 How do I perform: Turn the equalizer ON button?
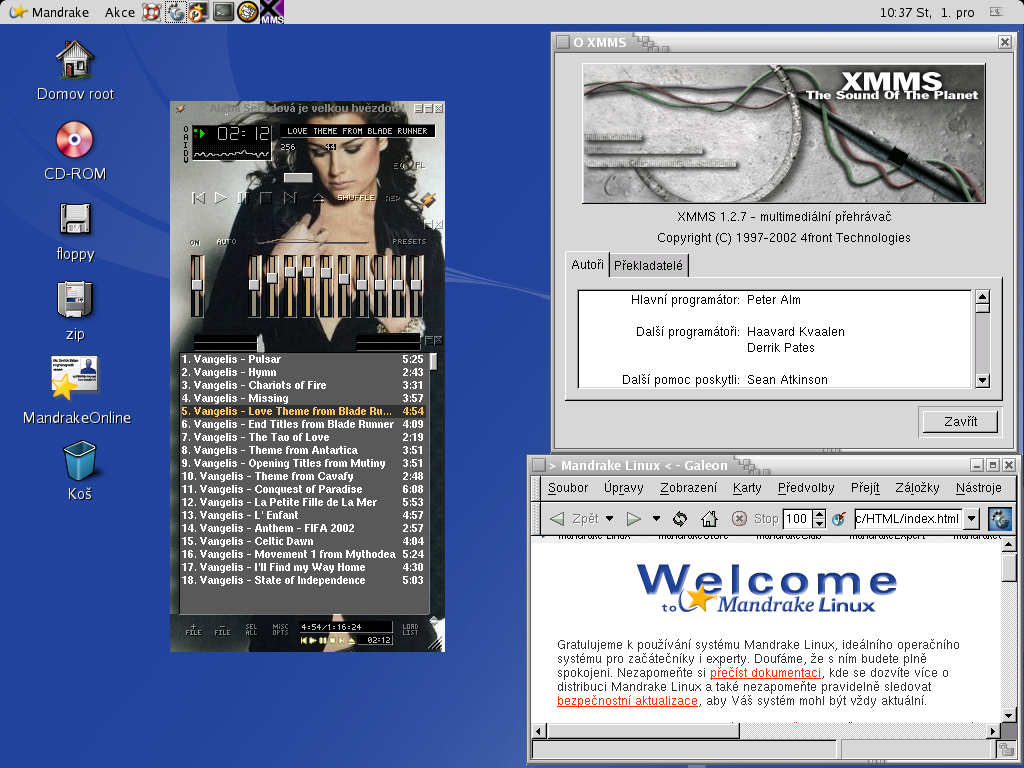point(195,242)
